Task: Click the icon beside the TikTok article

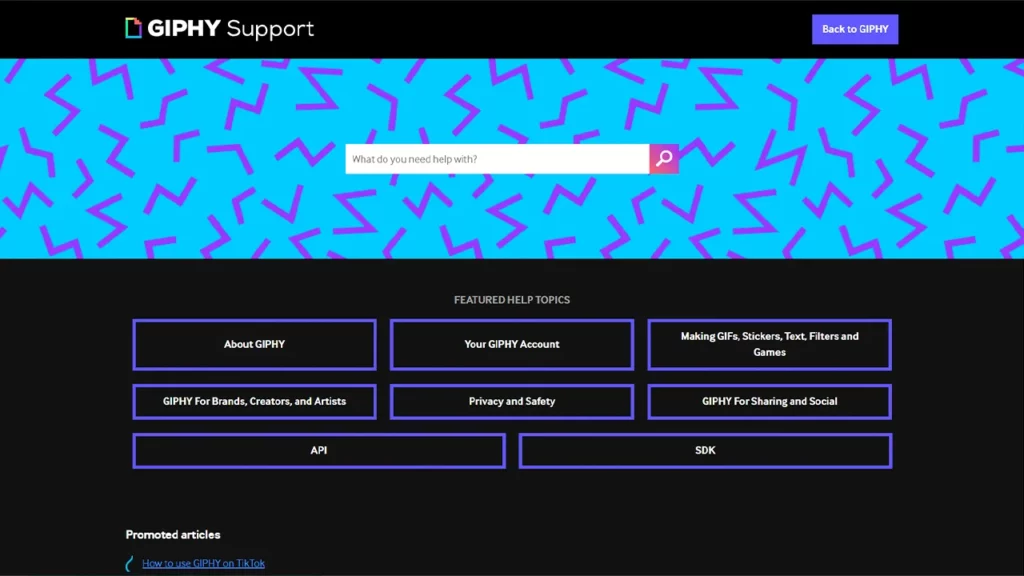Action: [129, 564]
